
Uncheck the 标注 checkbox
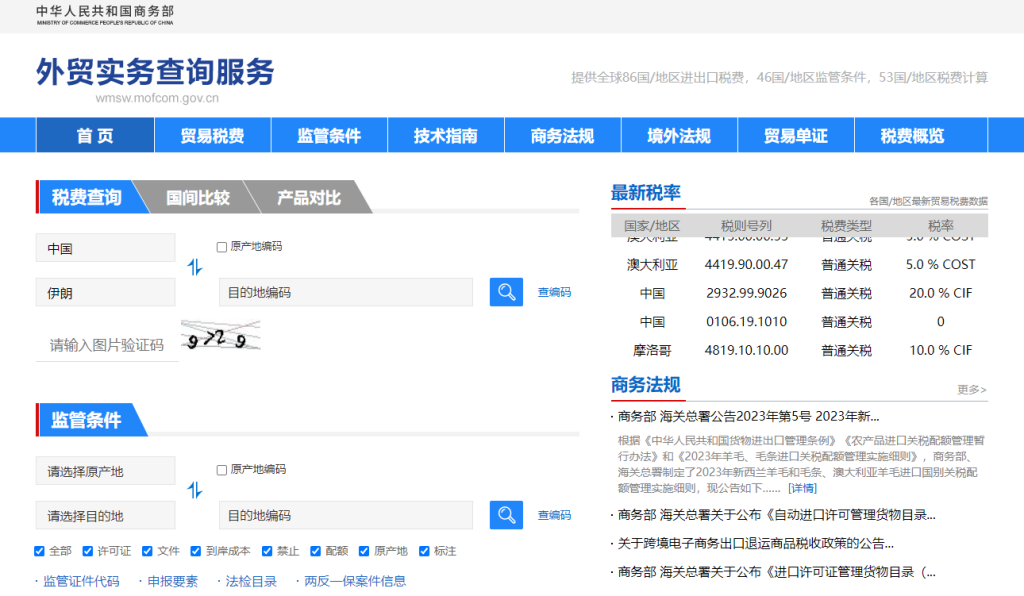(424, 551)
